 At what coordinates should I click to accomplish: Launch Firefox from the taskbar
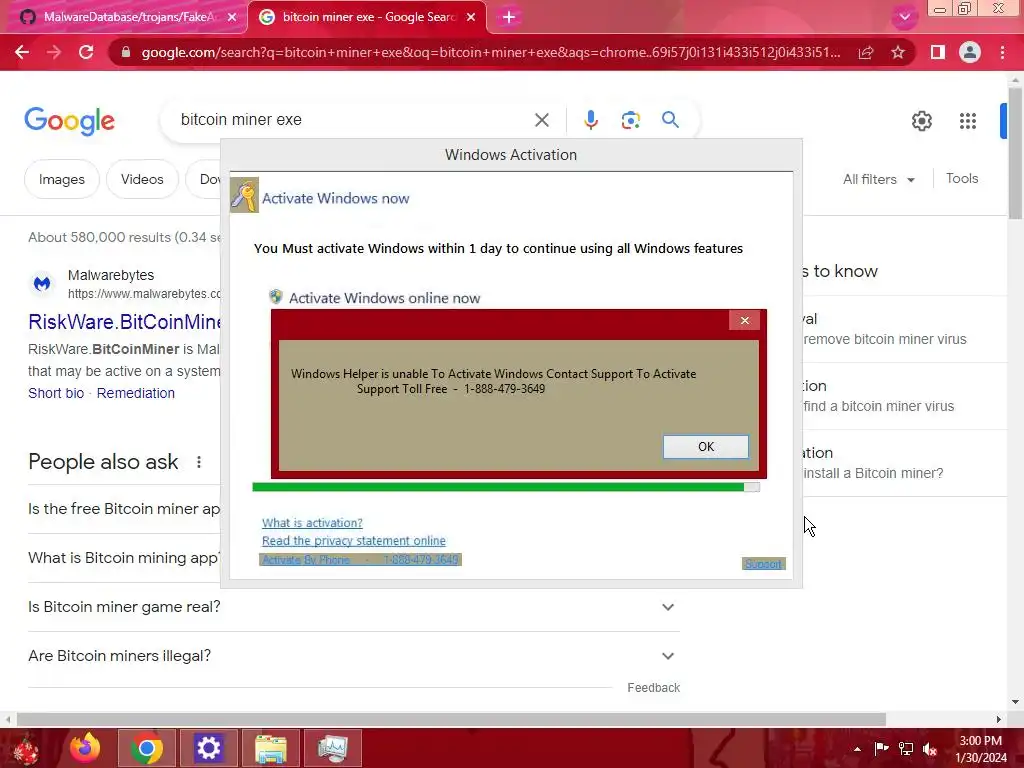(85, 748)
